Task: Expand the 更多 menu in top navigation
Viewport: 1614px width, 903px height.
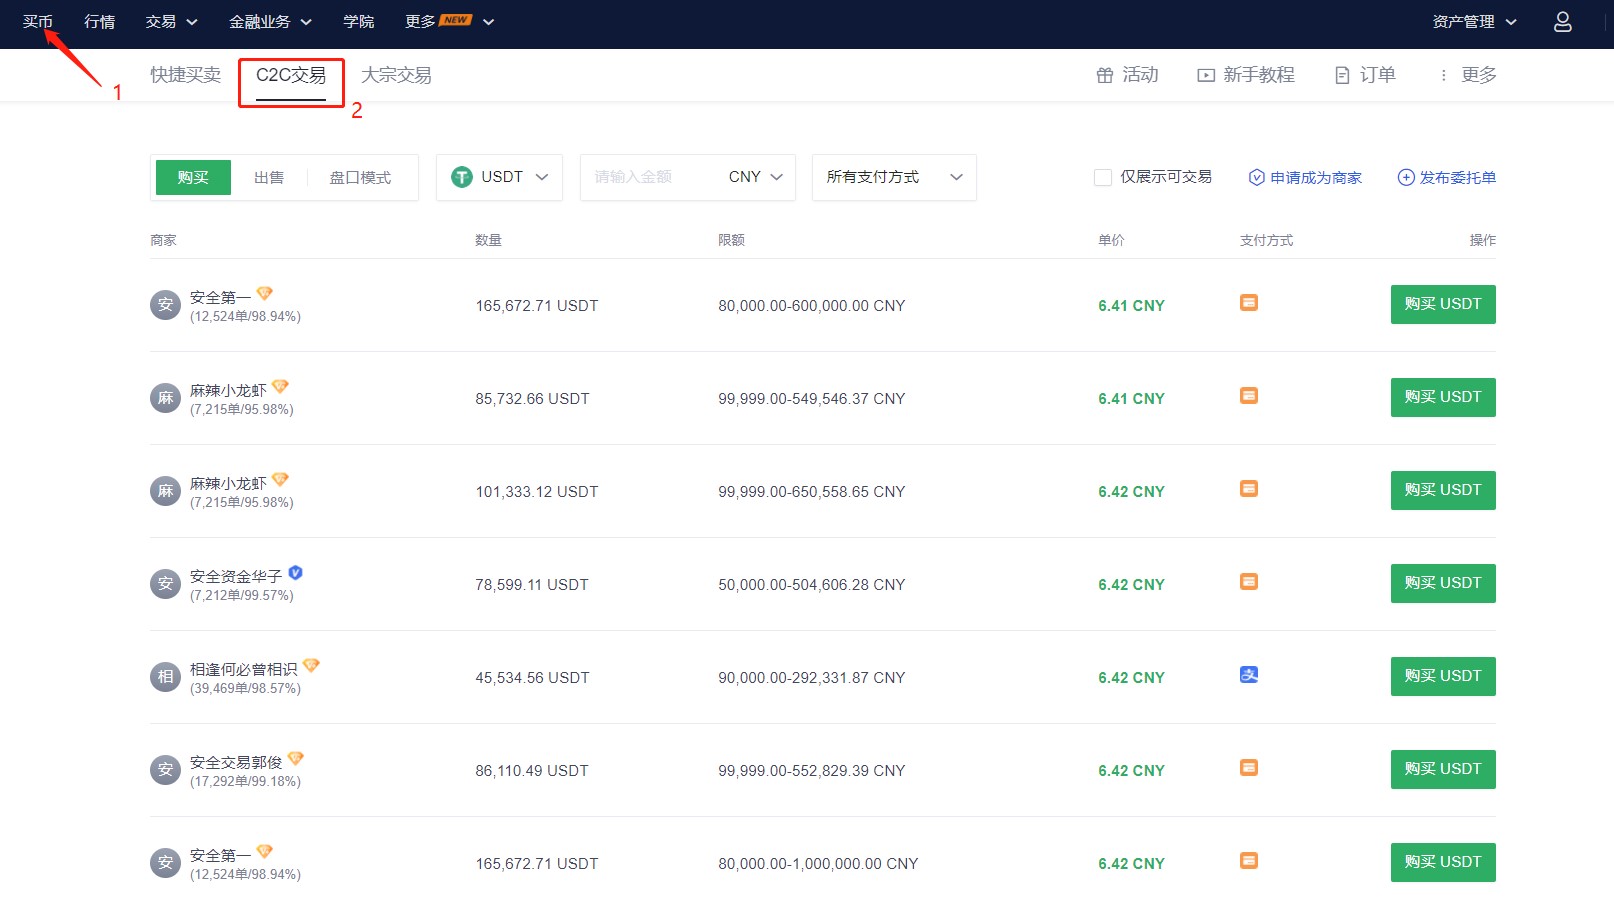Action: (x=449, y=21)
